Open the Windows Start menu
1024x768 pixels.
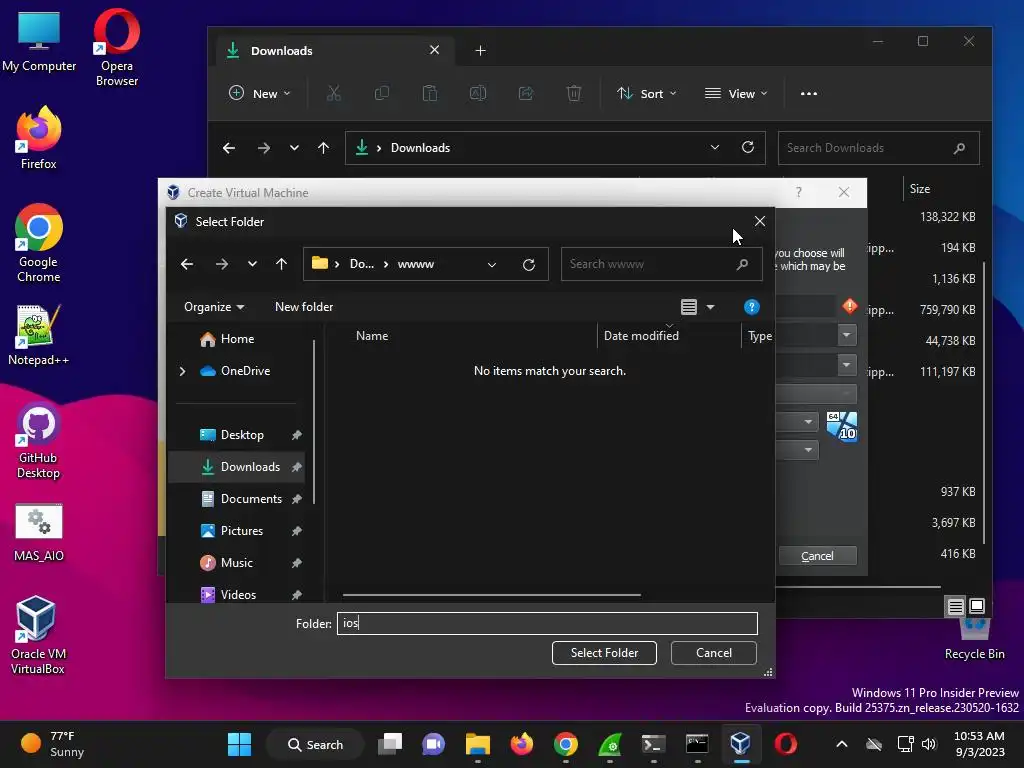(239, 744)
